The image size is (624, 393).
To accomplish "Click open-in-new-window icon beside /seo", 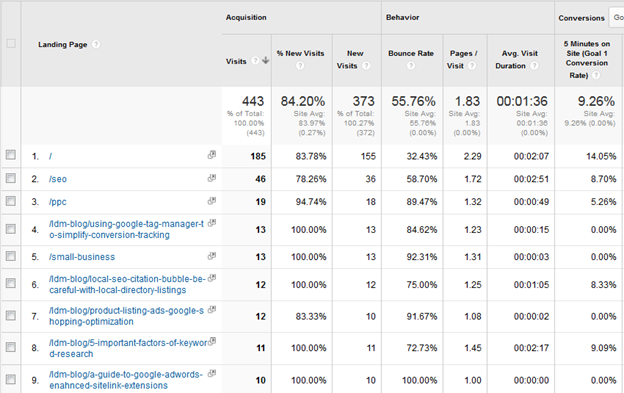I will point(212,178).
